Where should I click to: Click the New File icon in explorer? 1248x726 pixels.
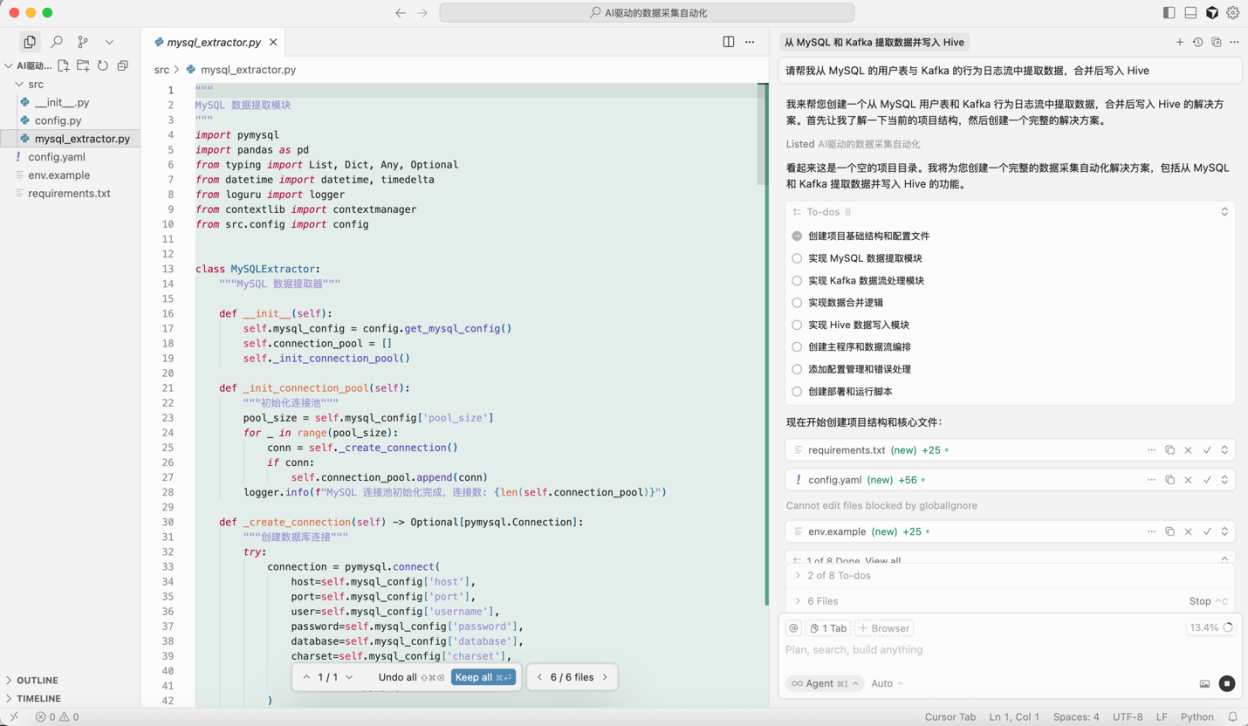point(63,66)
